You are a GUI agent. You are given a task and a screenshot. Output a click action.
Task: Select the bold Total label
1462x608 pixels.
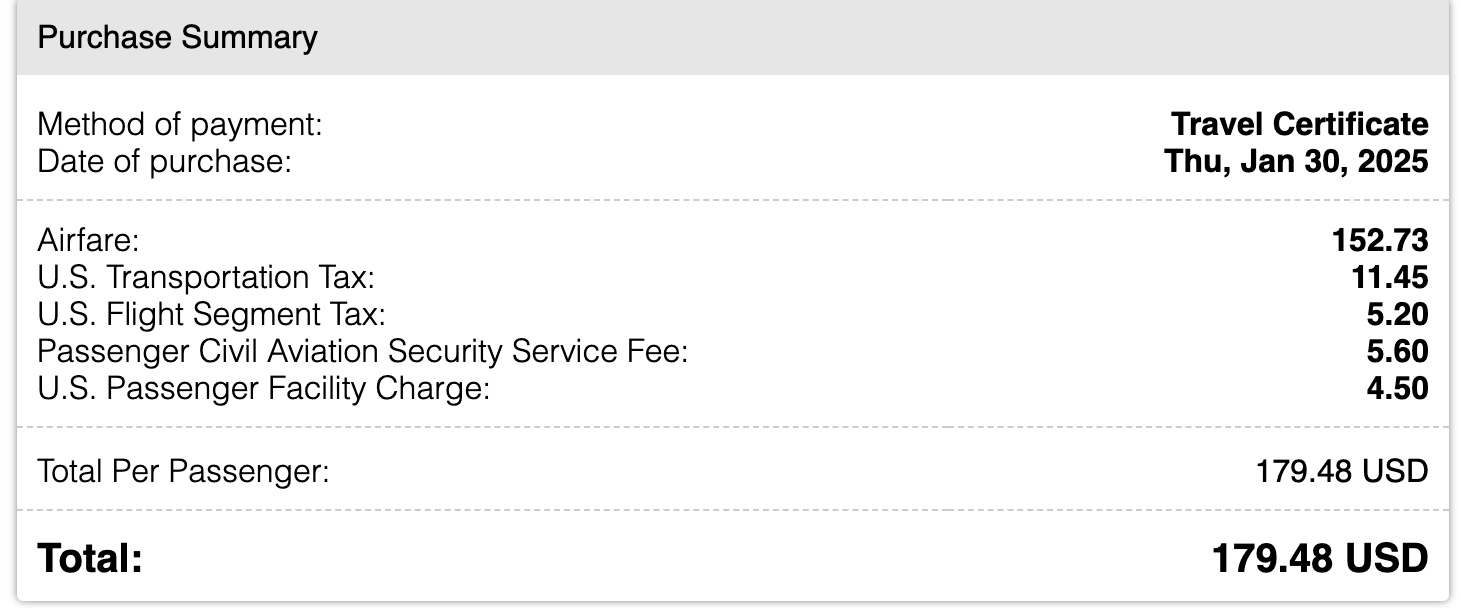coord(90,558)
